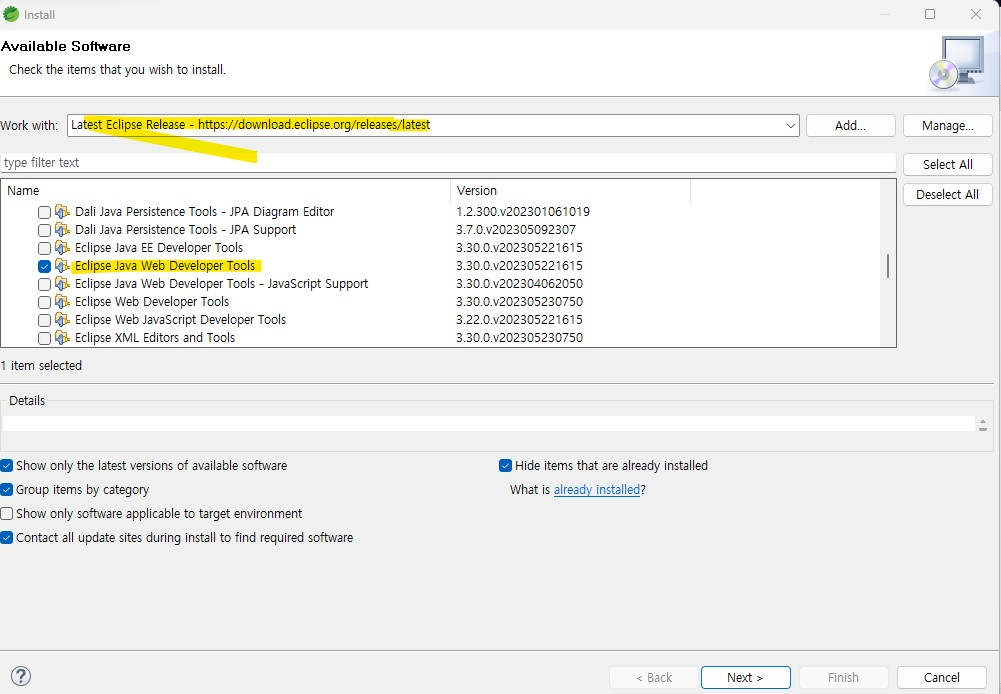Click version 3.22.0.v202305221615

coord(519,319)
